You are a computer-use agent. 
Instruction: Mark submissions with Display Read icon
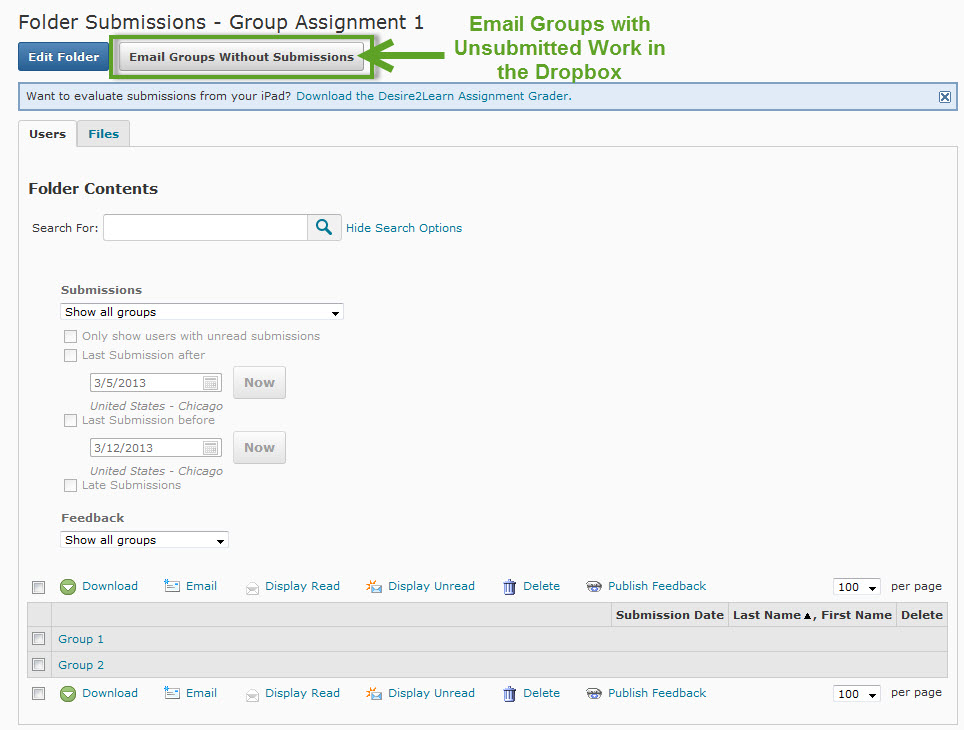click(252, 586)
